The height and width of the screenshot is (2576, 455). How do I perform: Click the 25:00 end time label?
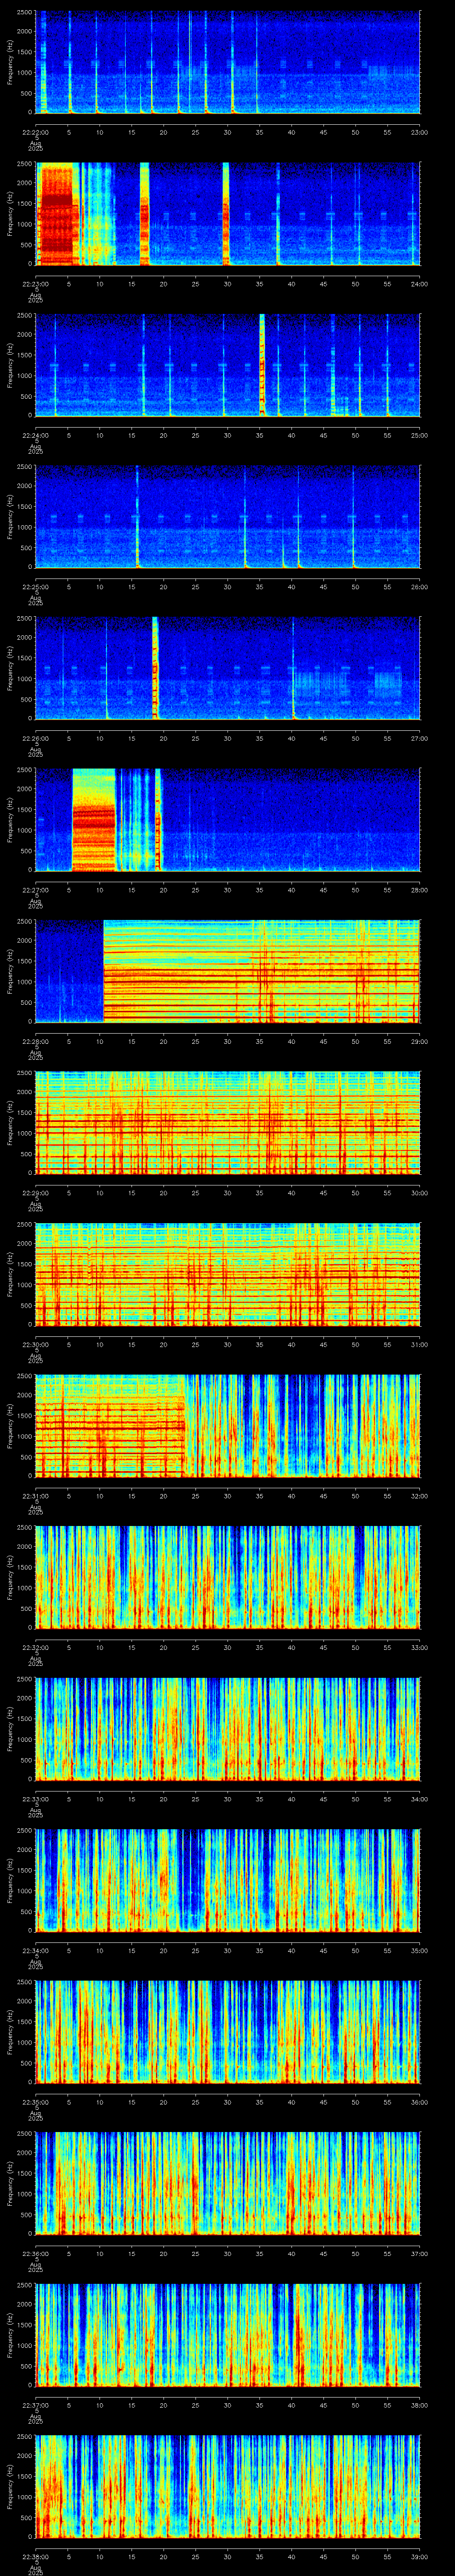(x=419, y=435)
